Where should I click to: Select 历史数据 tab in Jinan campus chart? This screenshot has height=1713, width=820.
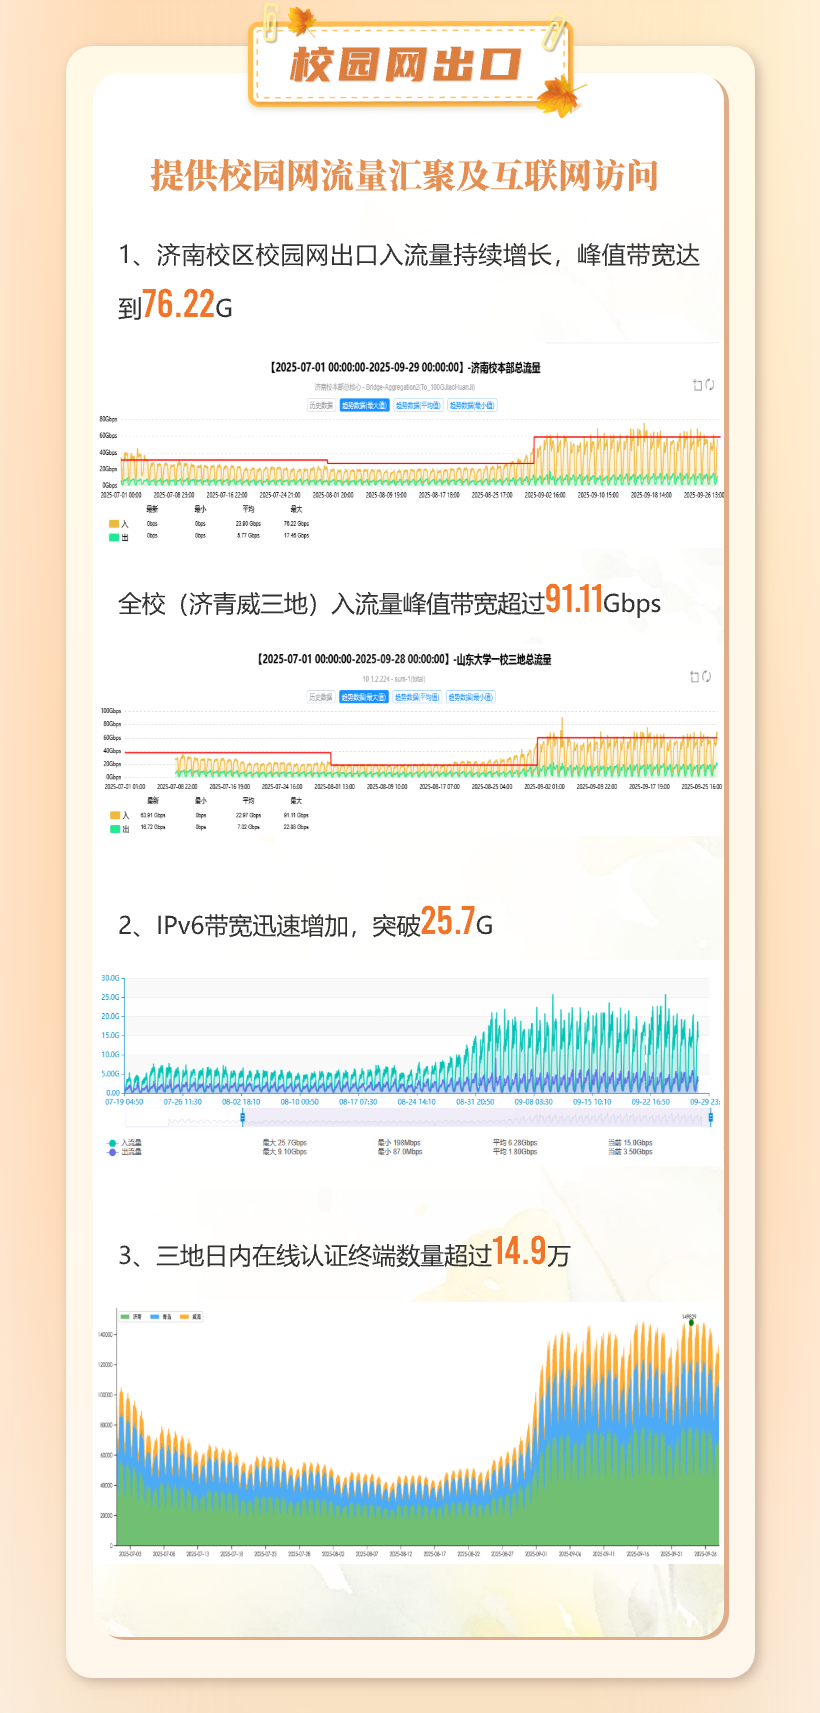coord(321,405)
